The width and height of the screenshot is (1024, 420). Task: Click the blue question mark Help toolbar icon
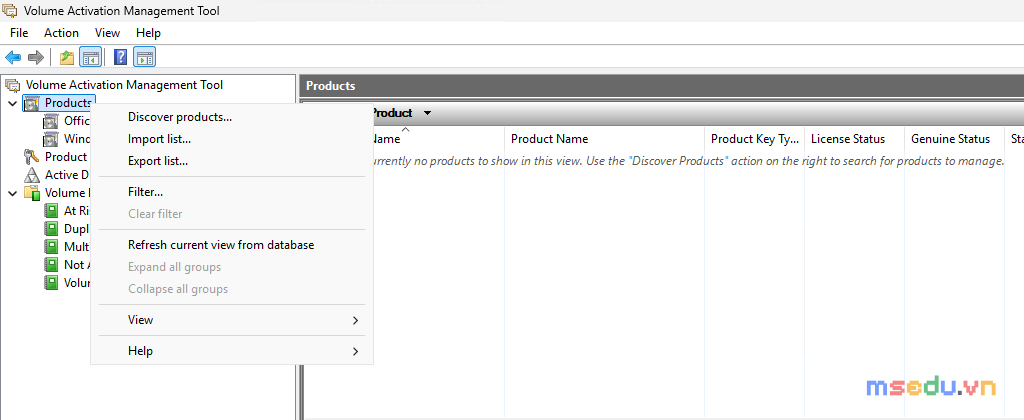(120, 57)
